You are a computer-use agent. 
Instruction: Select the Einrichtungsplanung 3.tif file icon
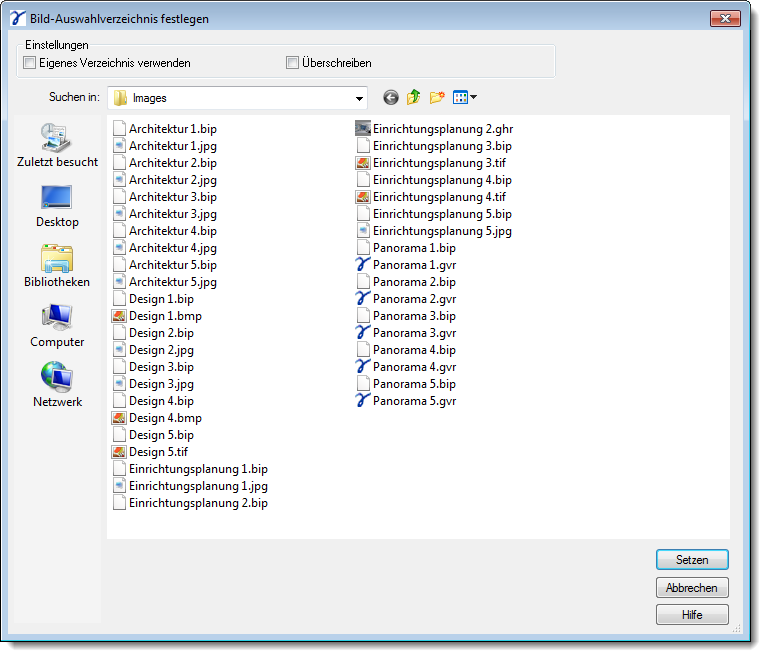pos(362,163)
